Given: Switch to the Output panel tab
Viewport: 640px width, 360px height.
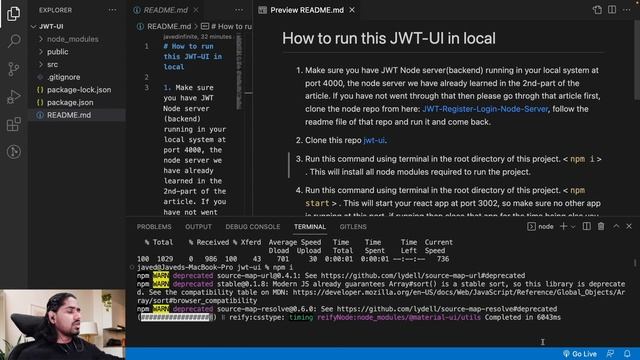Looking at the screenshot, I should tap(198, 227).
